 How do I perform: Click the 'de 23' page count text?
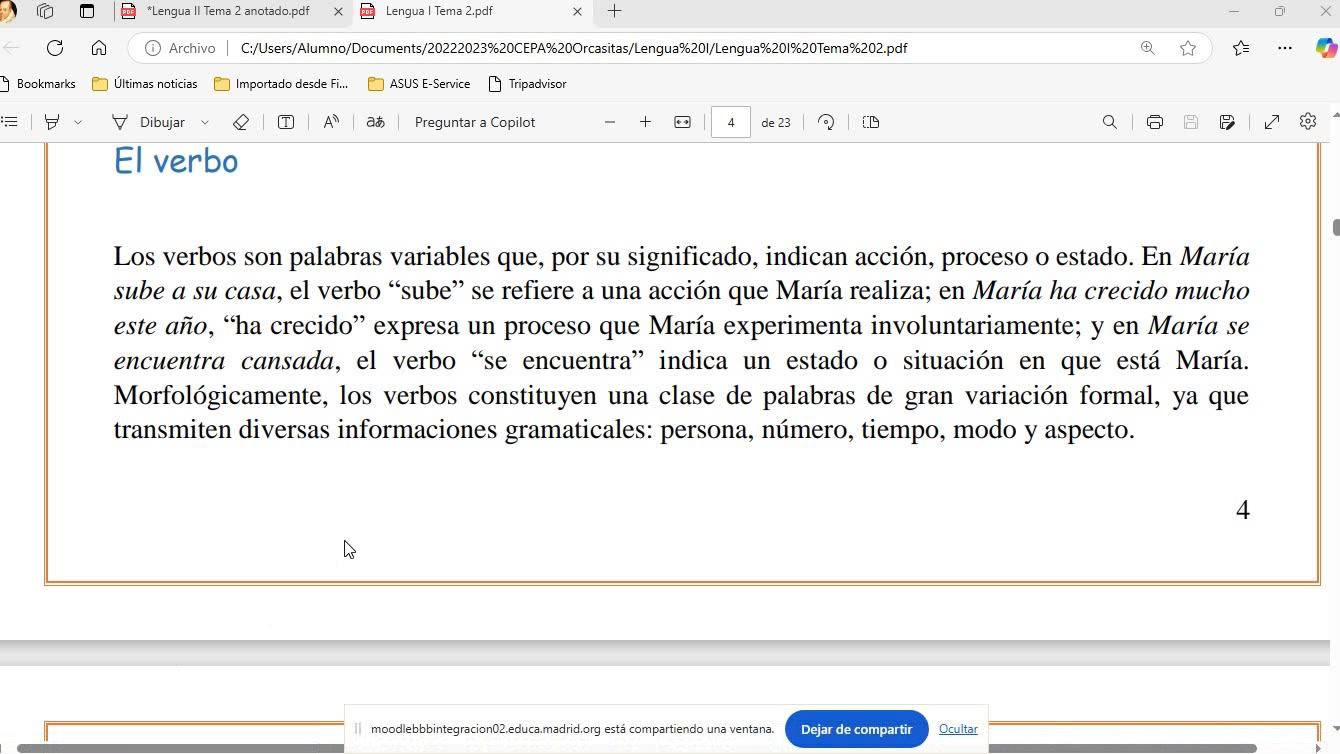click(775, 122)
